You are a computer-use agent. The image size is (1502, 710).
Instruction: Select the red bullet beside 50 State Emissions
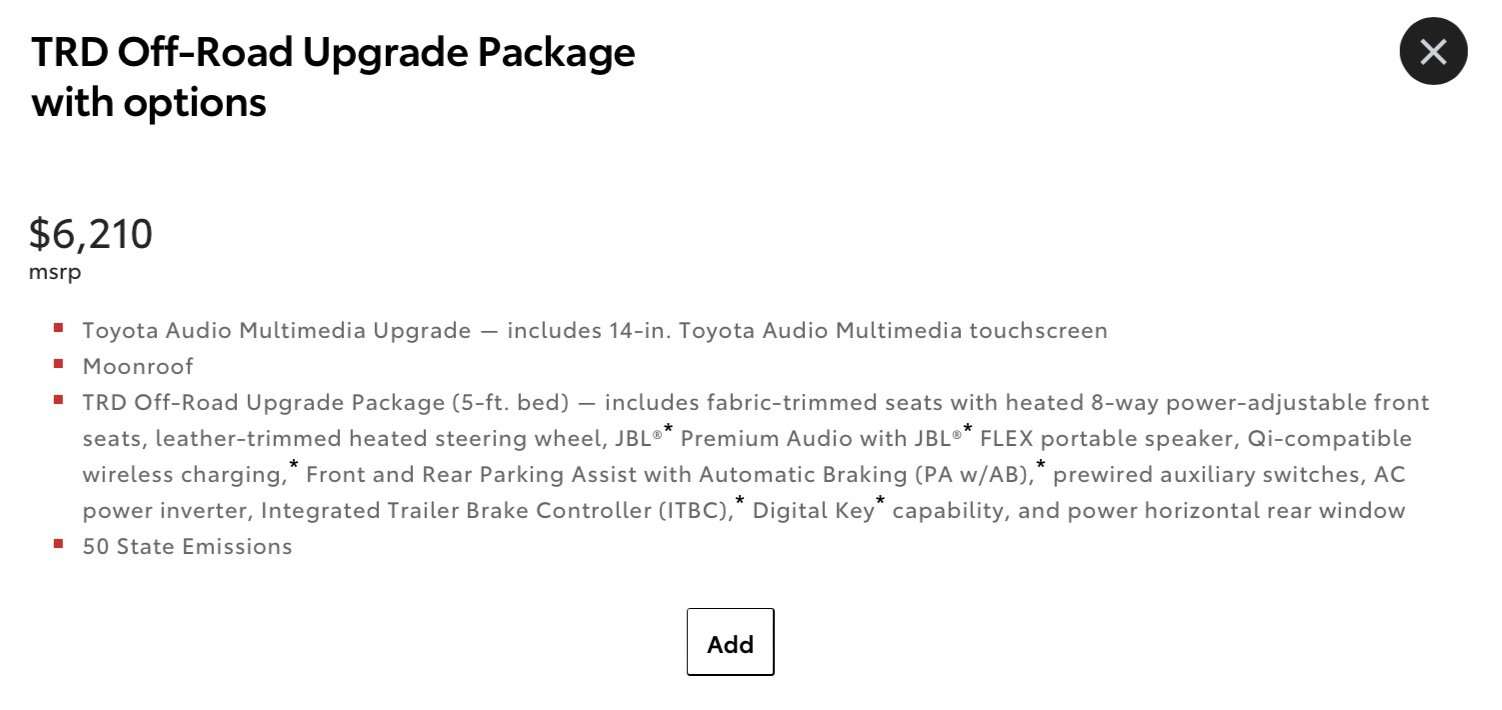(x=59, y=543)
